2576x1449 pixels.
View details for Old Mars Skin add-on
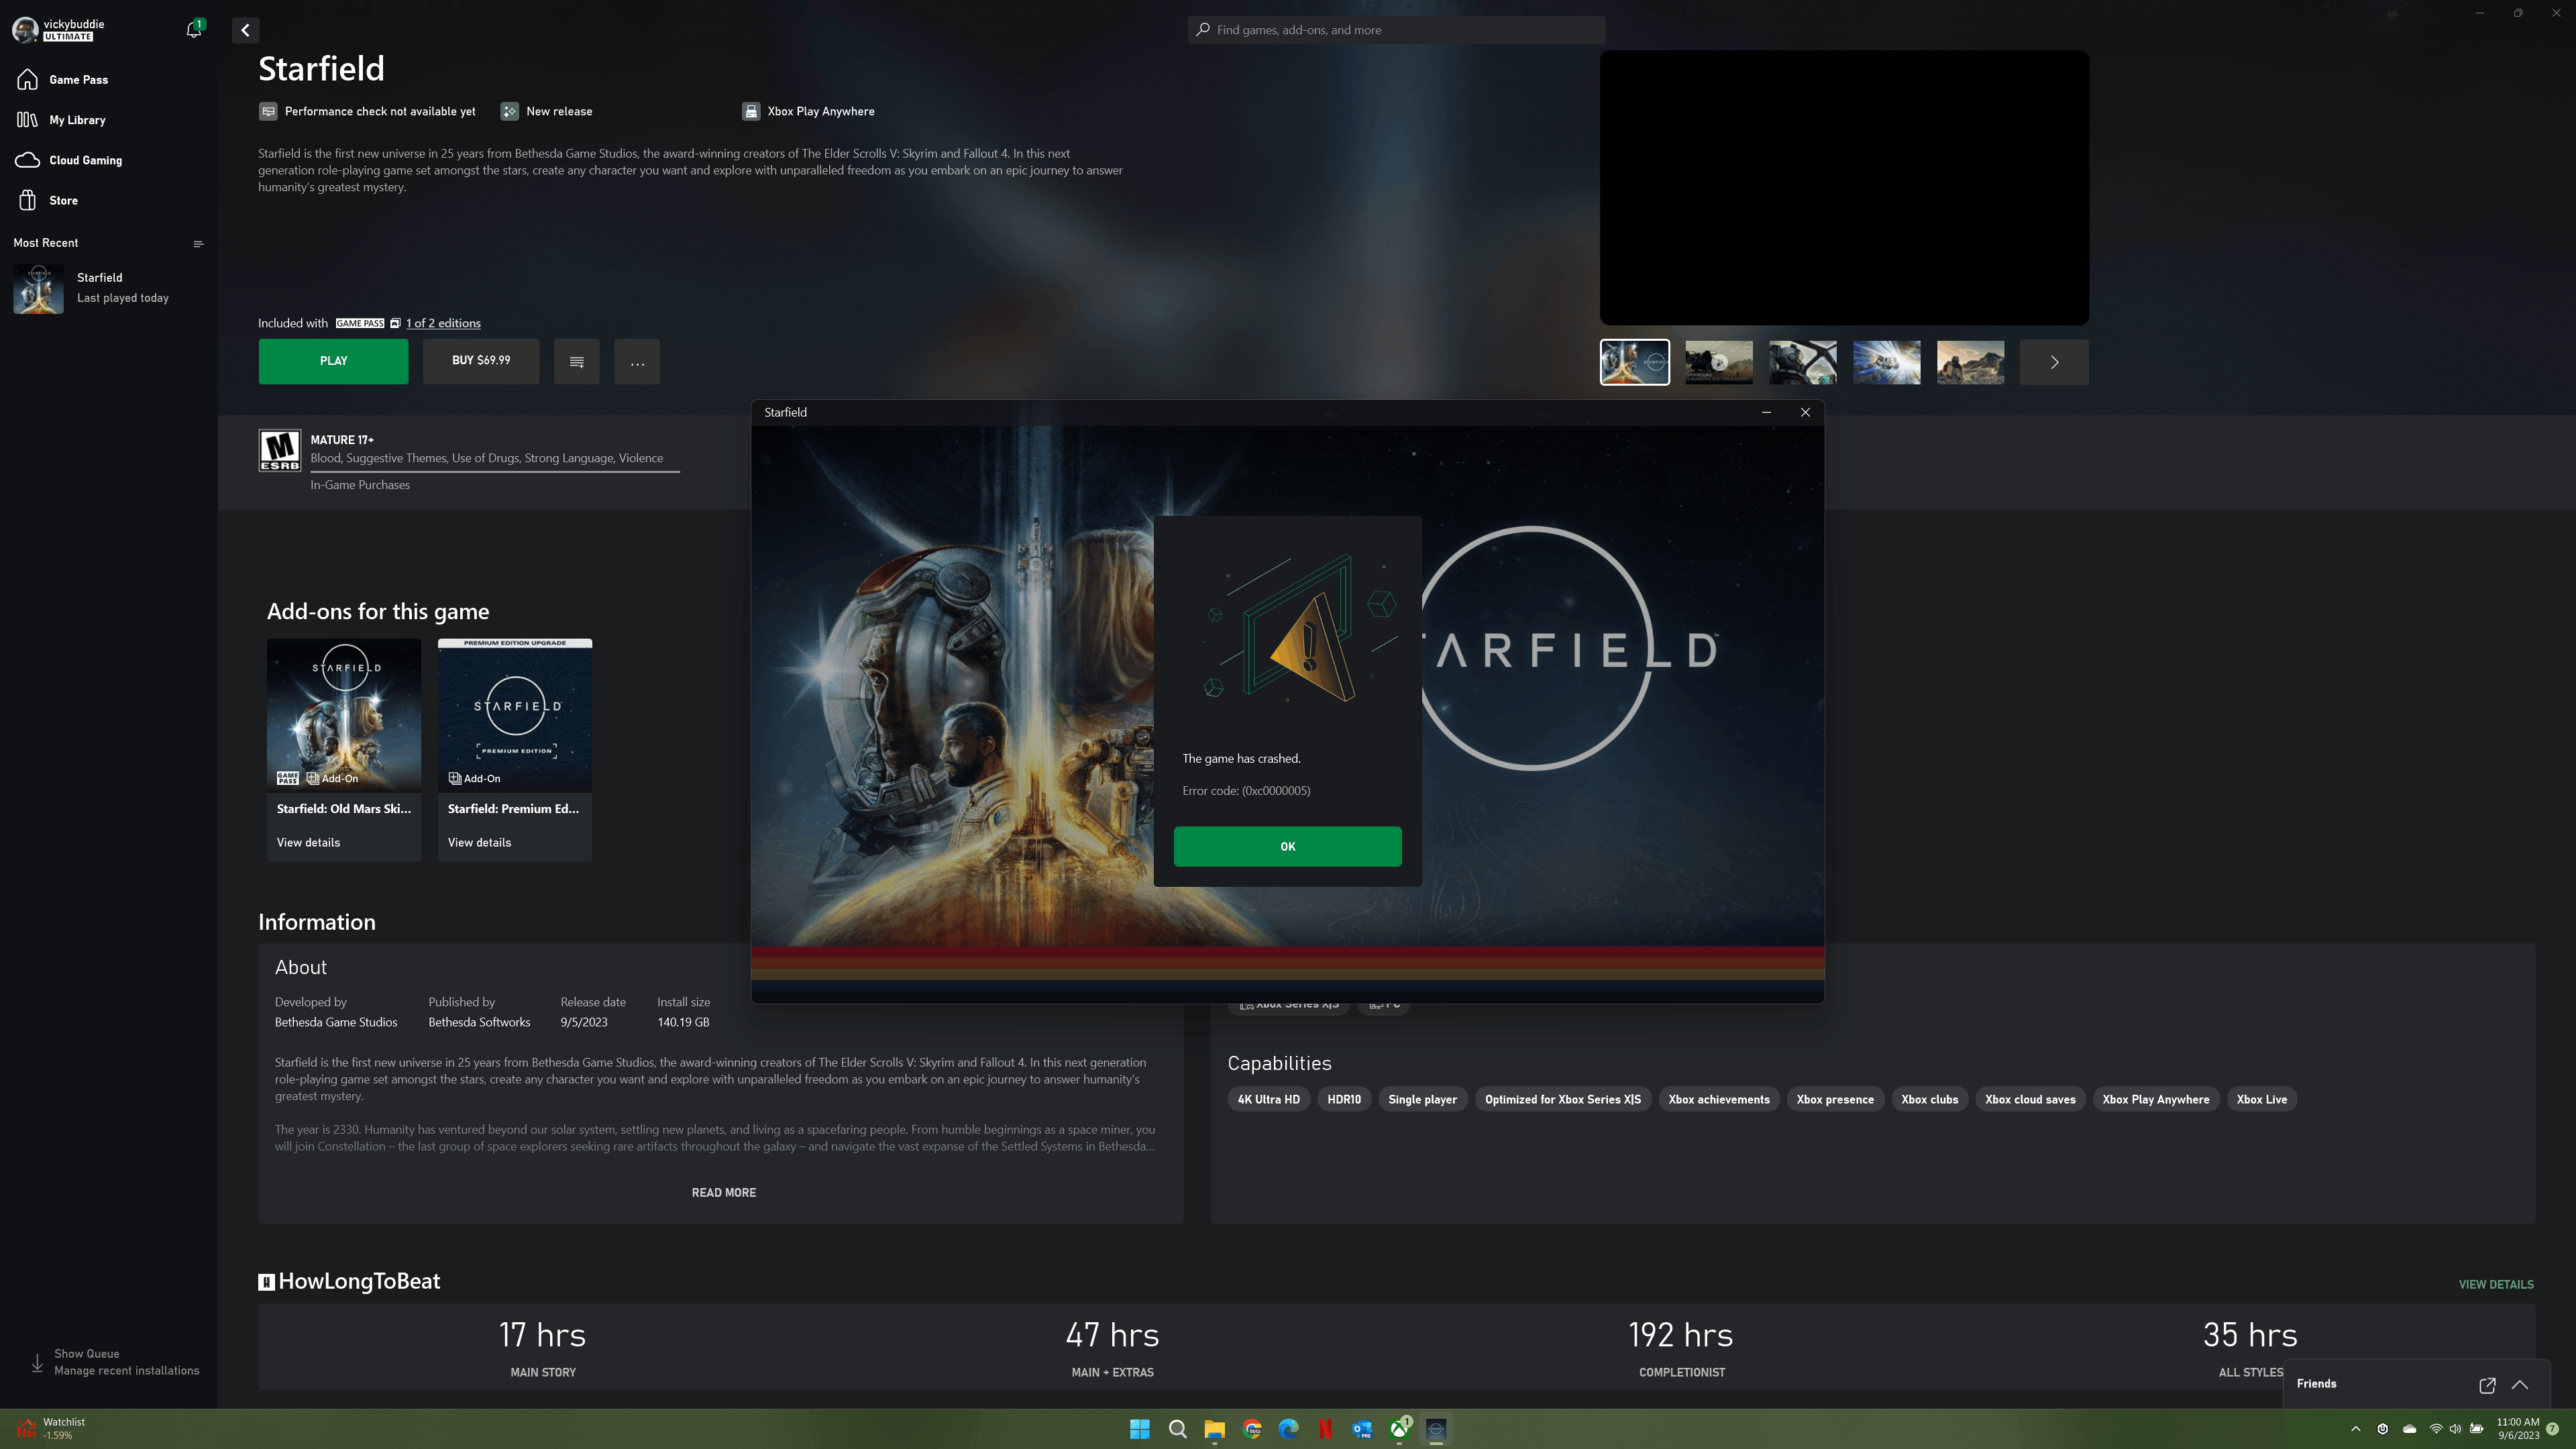(x=308, y=842)
